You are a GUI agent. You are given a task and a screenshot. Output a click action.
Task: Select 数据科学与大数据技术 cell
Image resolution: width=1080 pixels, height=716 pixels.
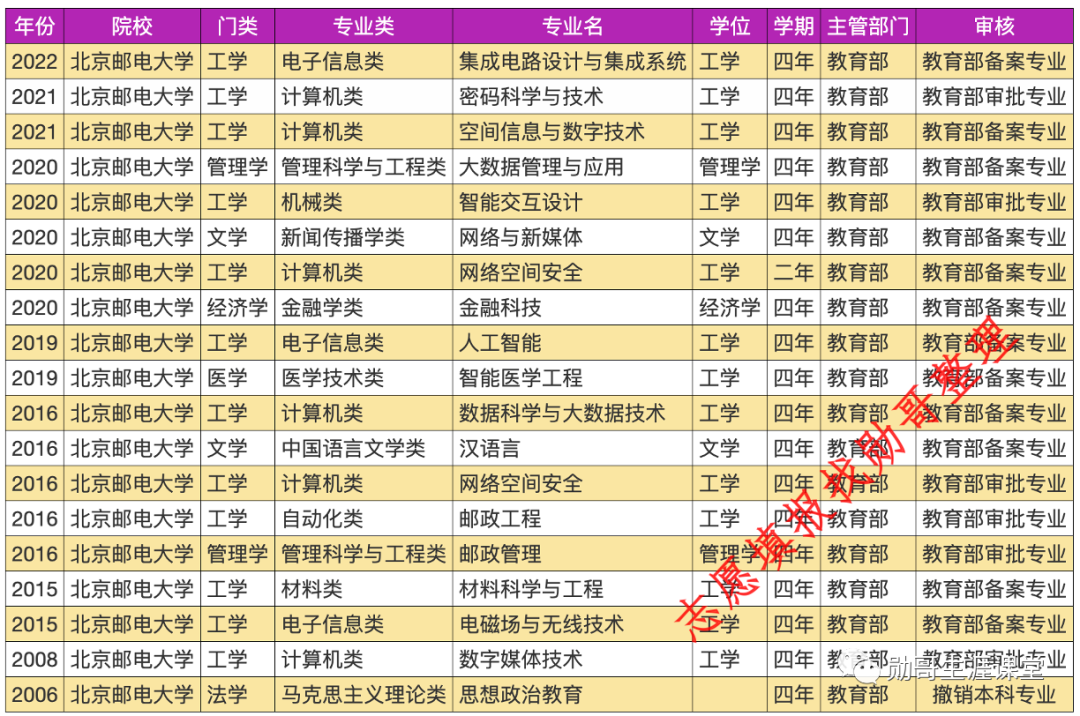click(x=572, y=413)
